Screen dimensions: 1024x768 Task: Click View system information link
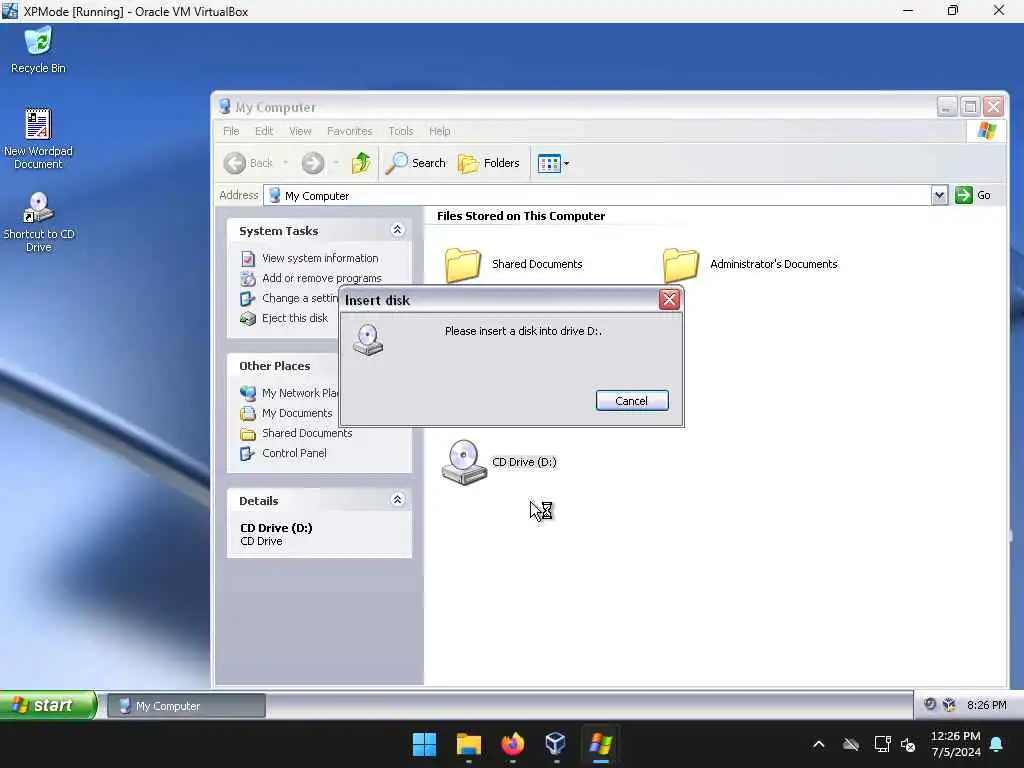click(320, 258)
